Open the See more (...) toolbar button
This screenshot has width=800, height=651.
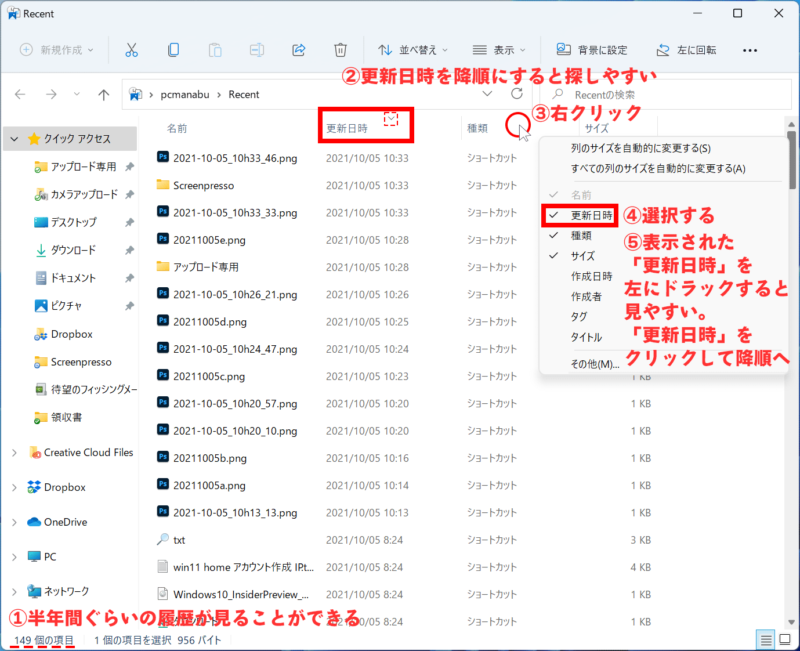(750, 49)
